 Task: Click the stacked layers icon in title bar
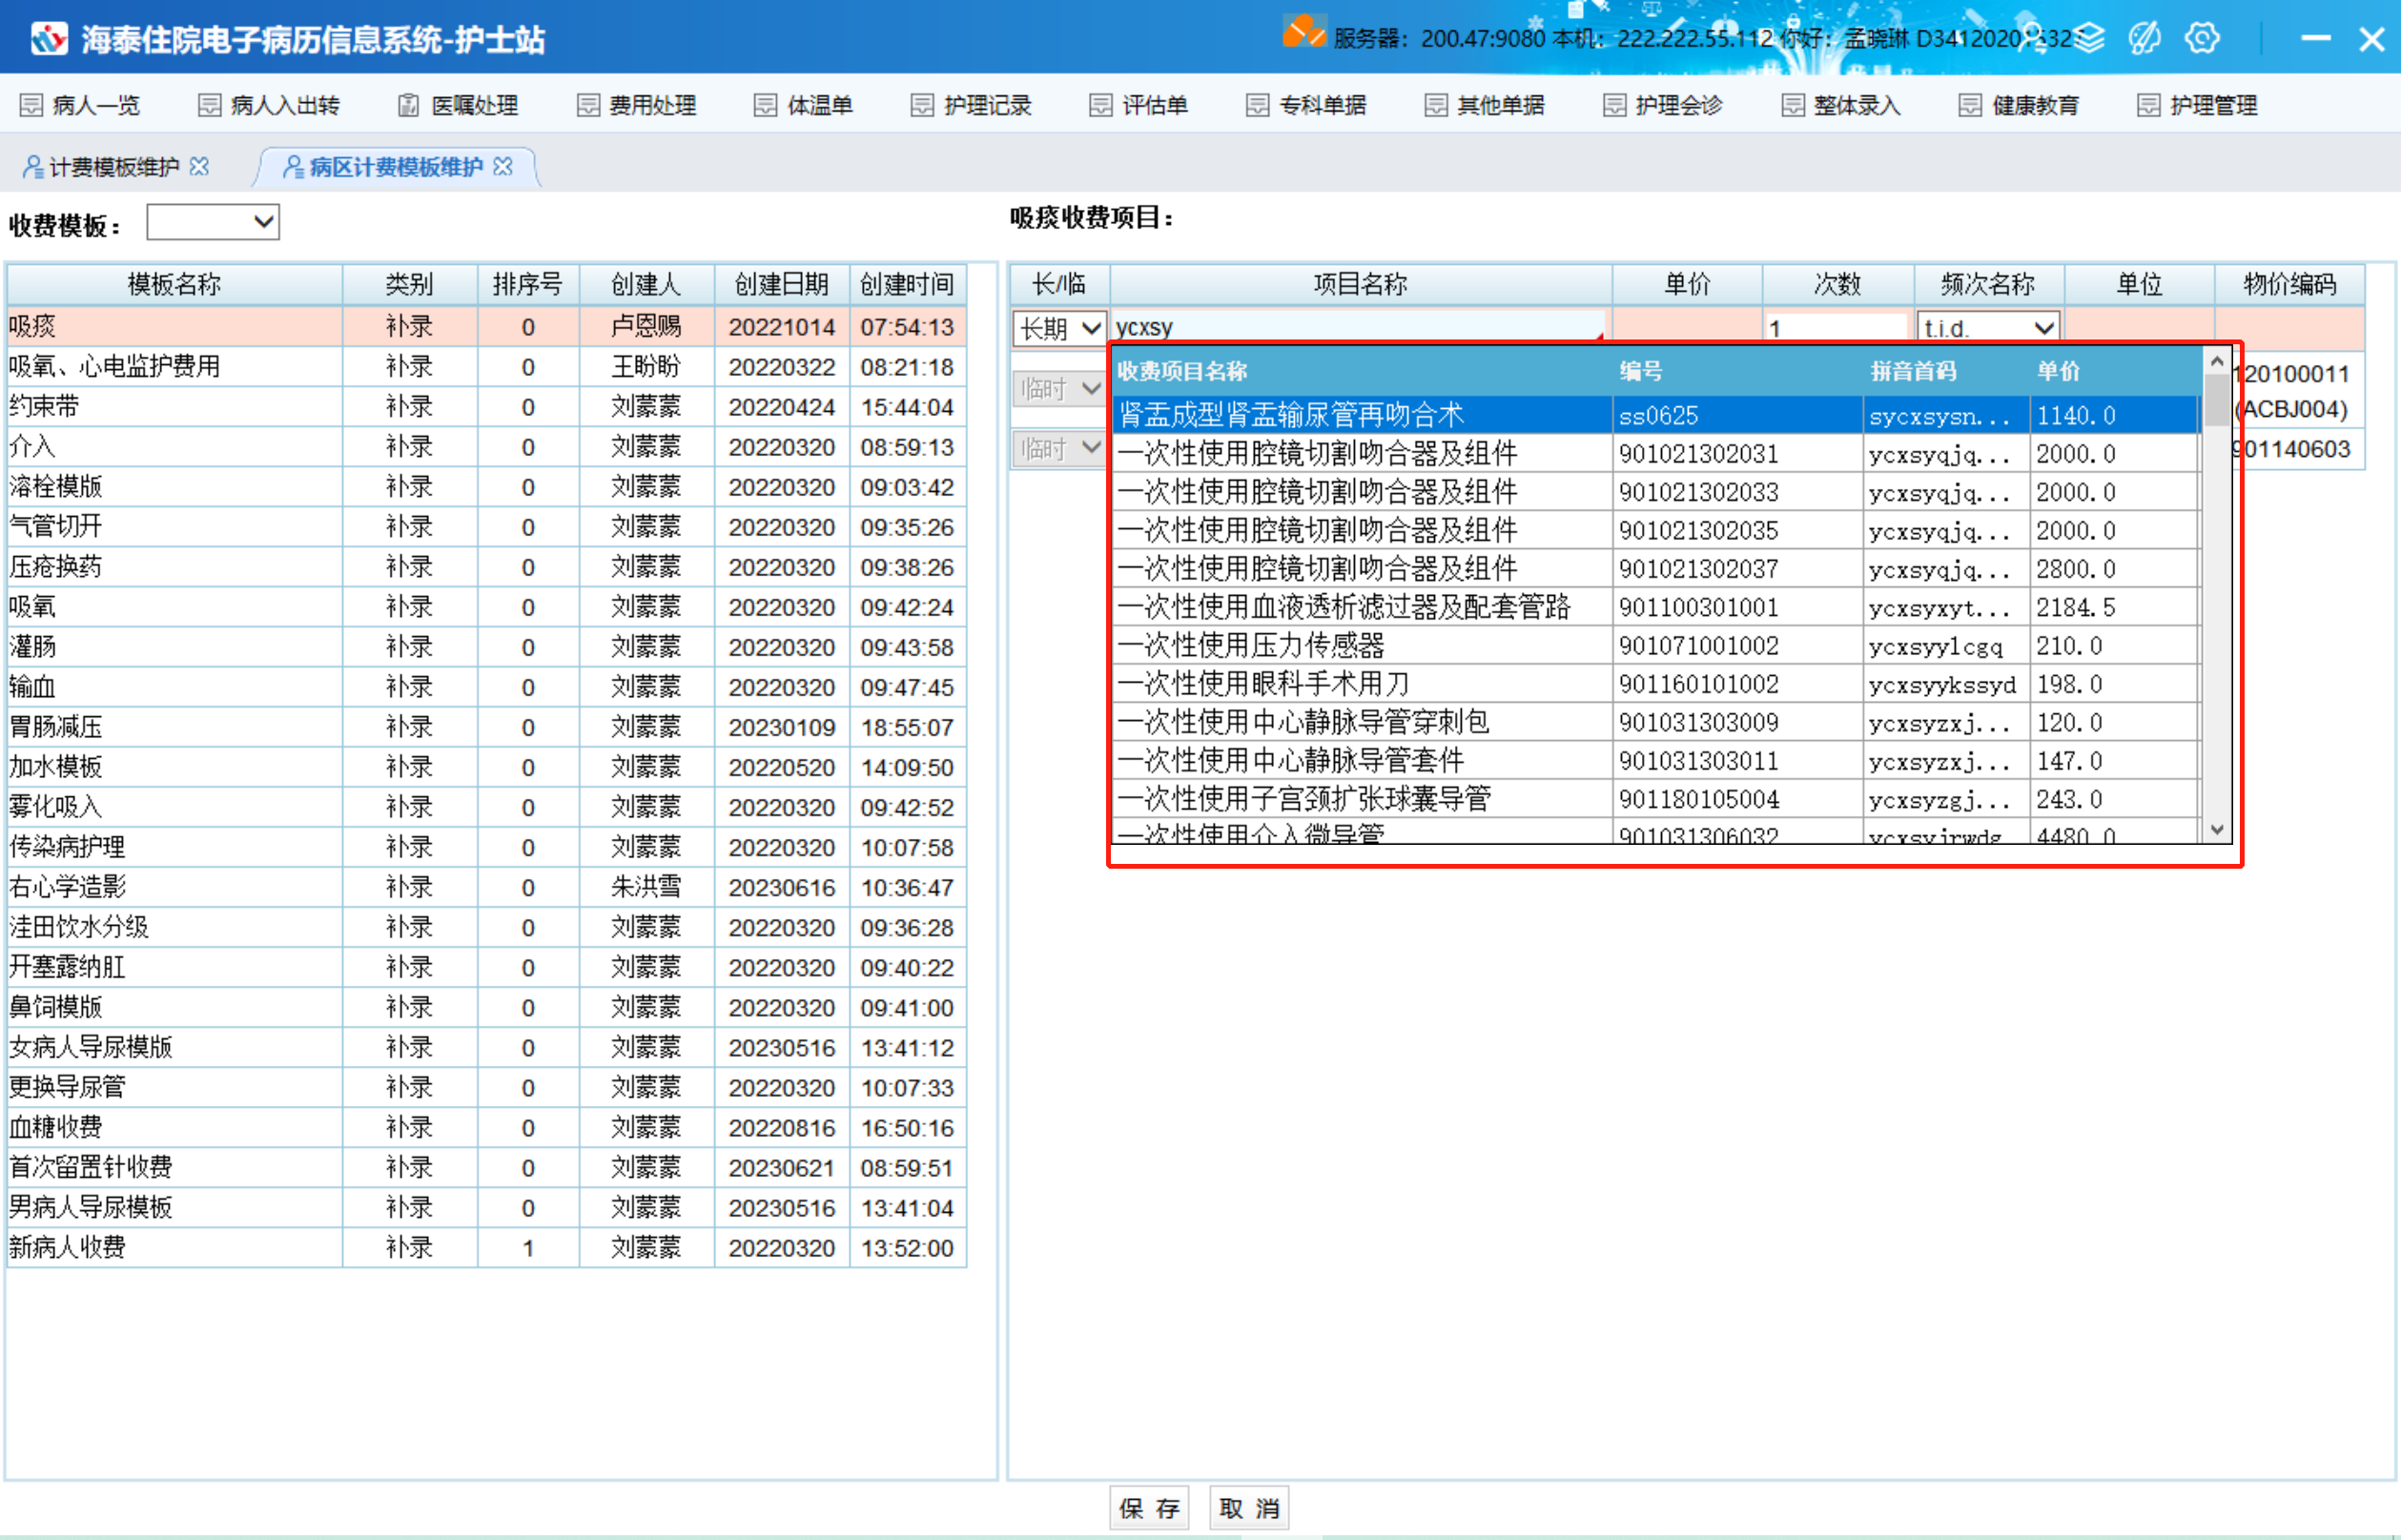click(2089, 38)
